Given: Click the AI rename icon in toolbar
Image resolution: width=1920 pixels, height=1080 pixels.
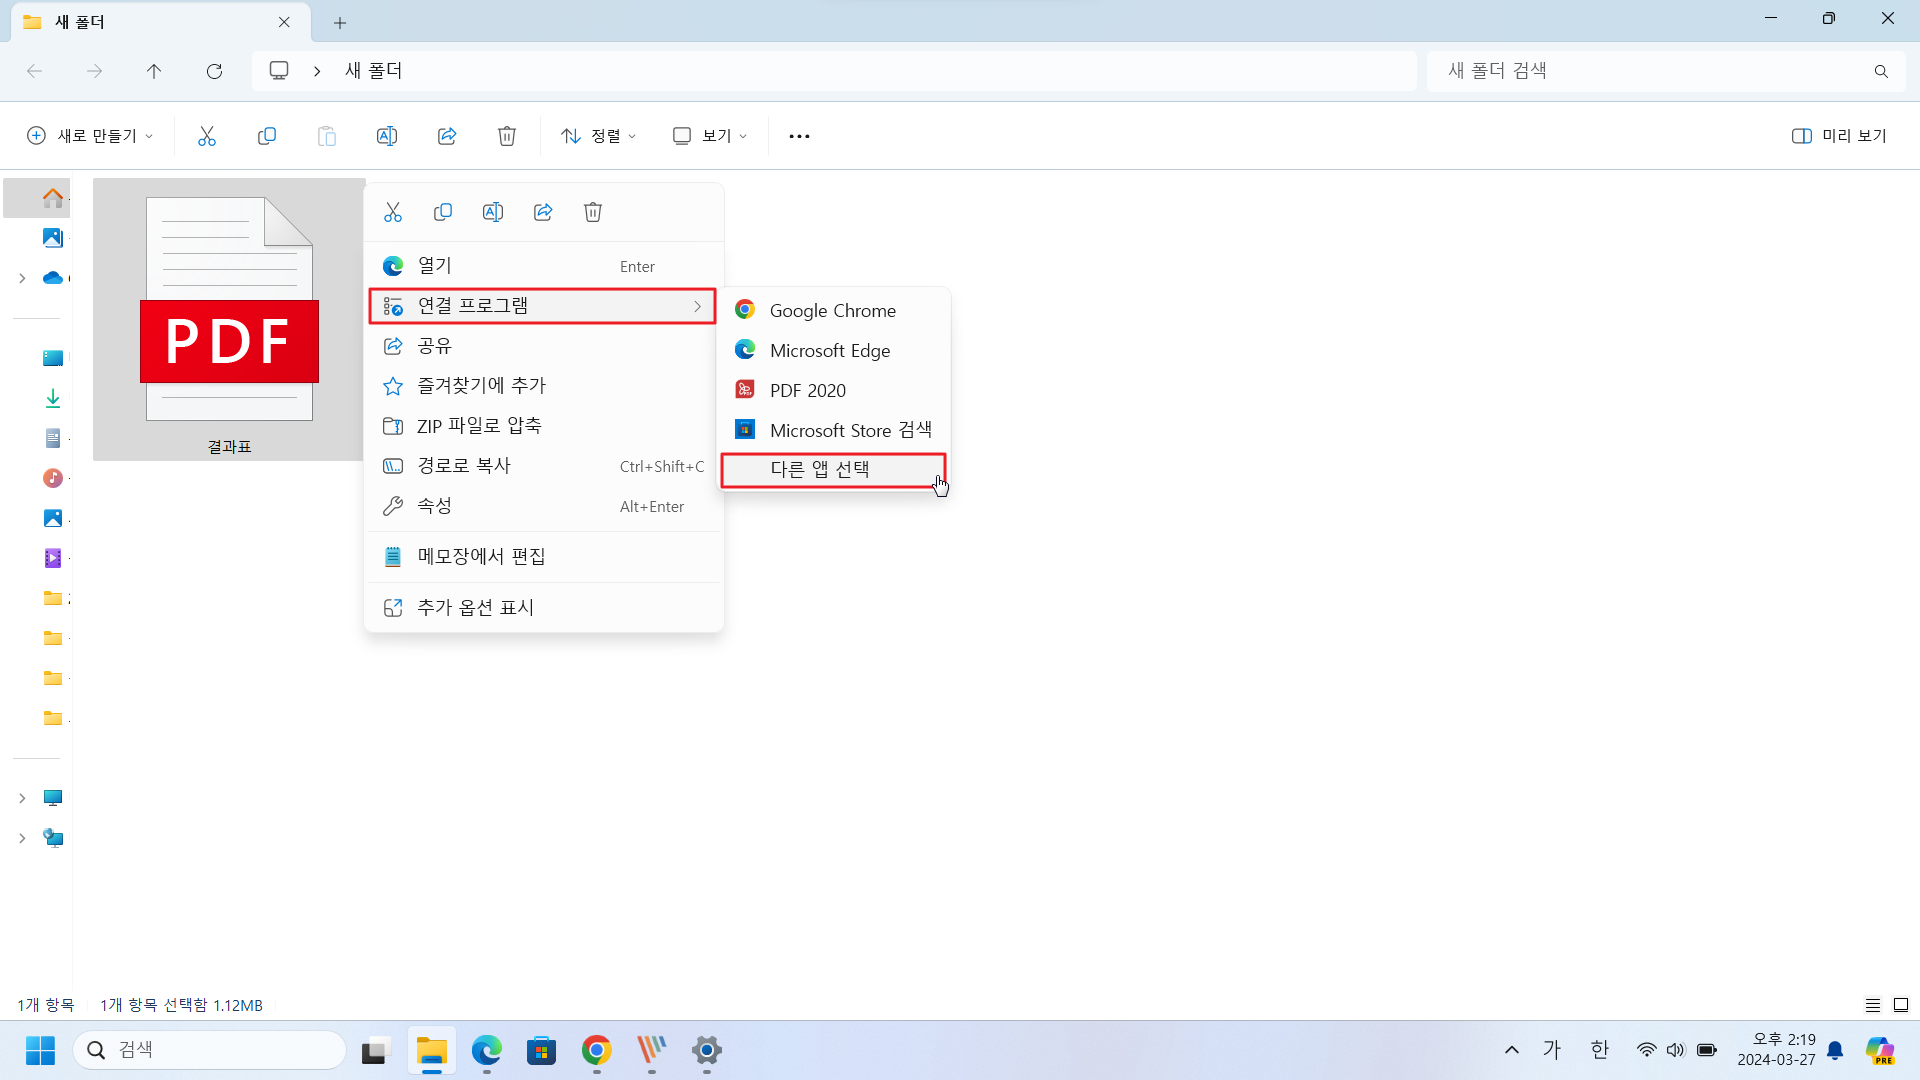Looking at the screenshot, I should coord(386,136).
